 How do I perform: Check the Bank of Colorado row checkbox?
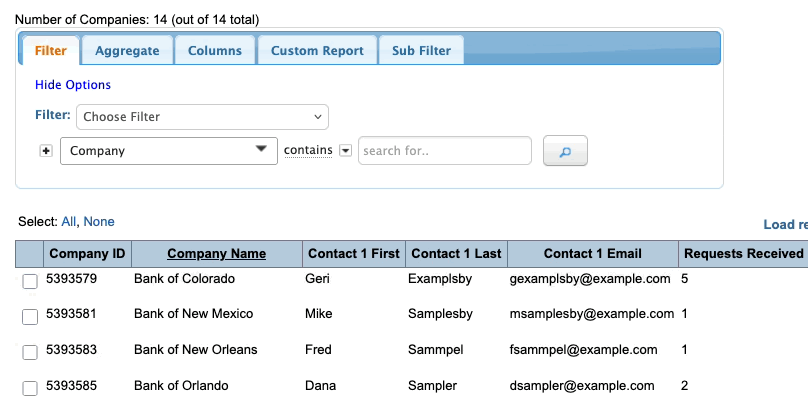pyautogui.click(x=30, y=281)
